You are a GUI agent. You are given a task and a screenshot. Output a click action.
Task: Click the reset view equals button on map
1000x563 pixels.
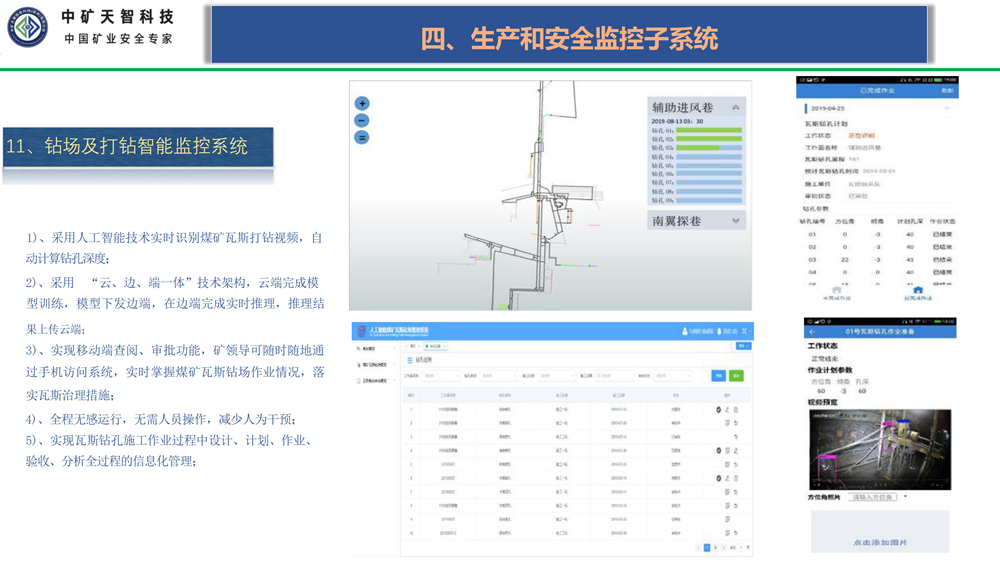point(362,137)
